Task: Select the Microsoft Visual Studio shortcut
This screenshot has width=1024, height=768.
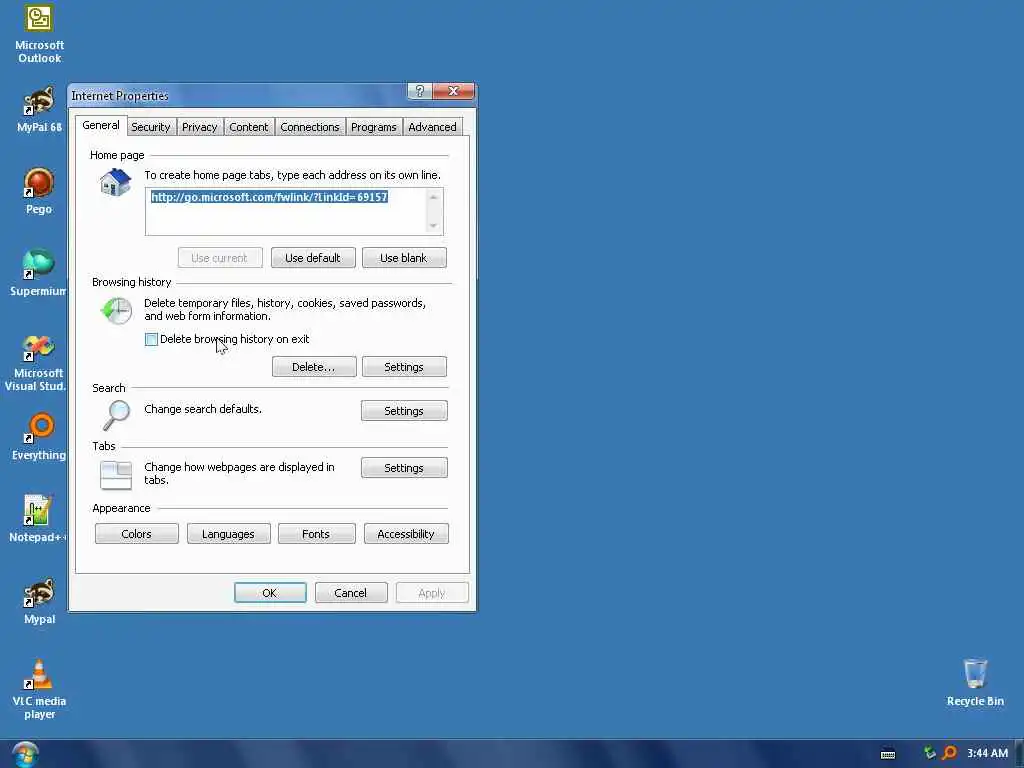Action: point(37,362)
